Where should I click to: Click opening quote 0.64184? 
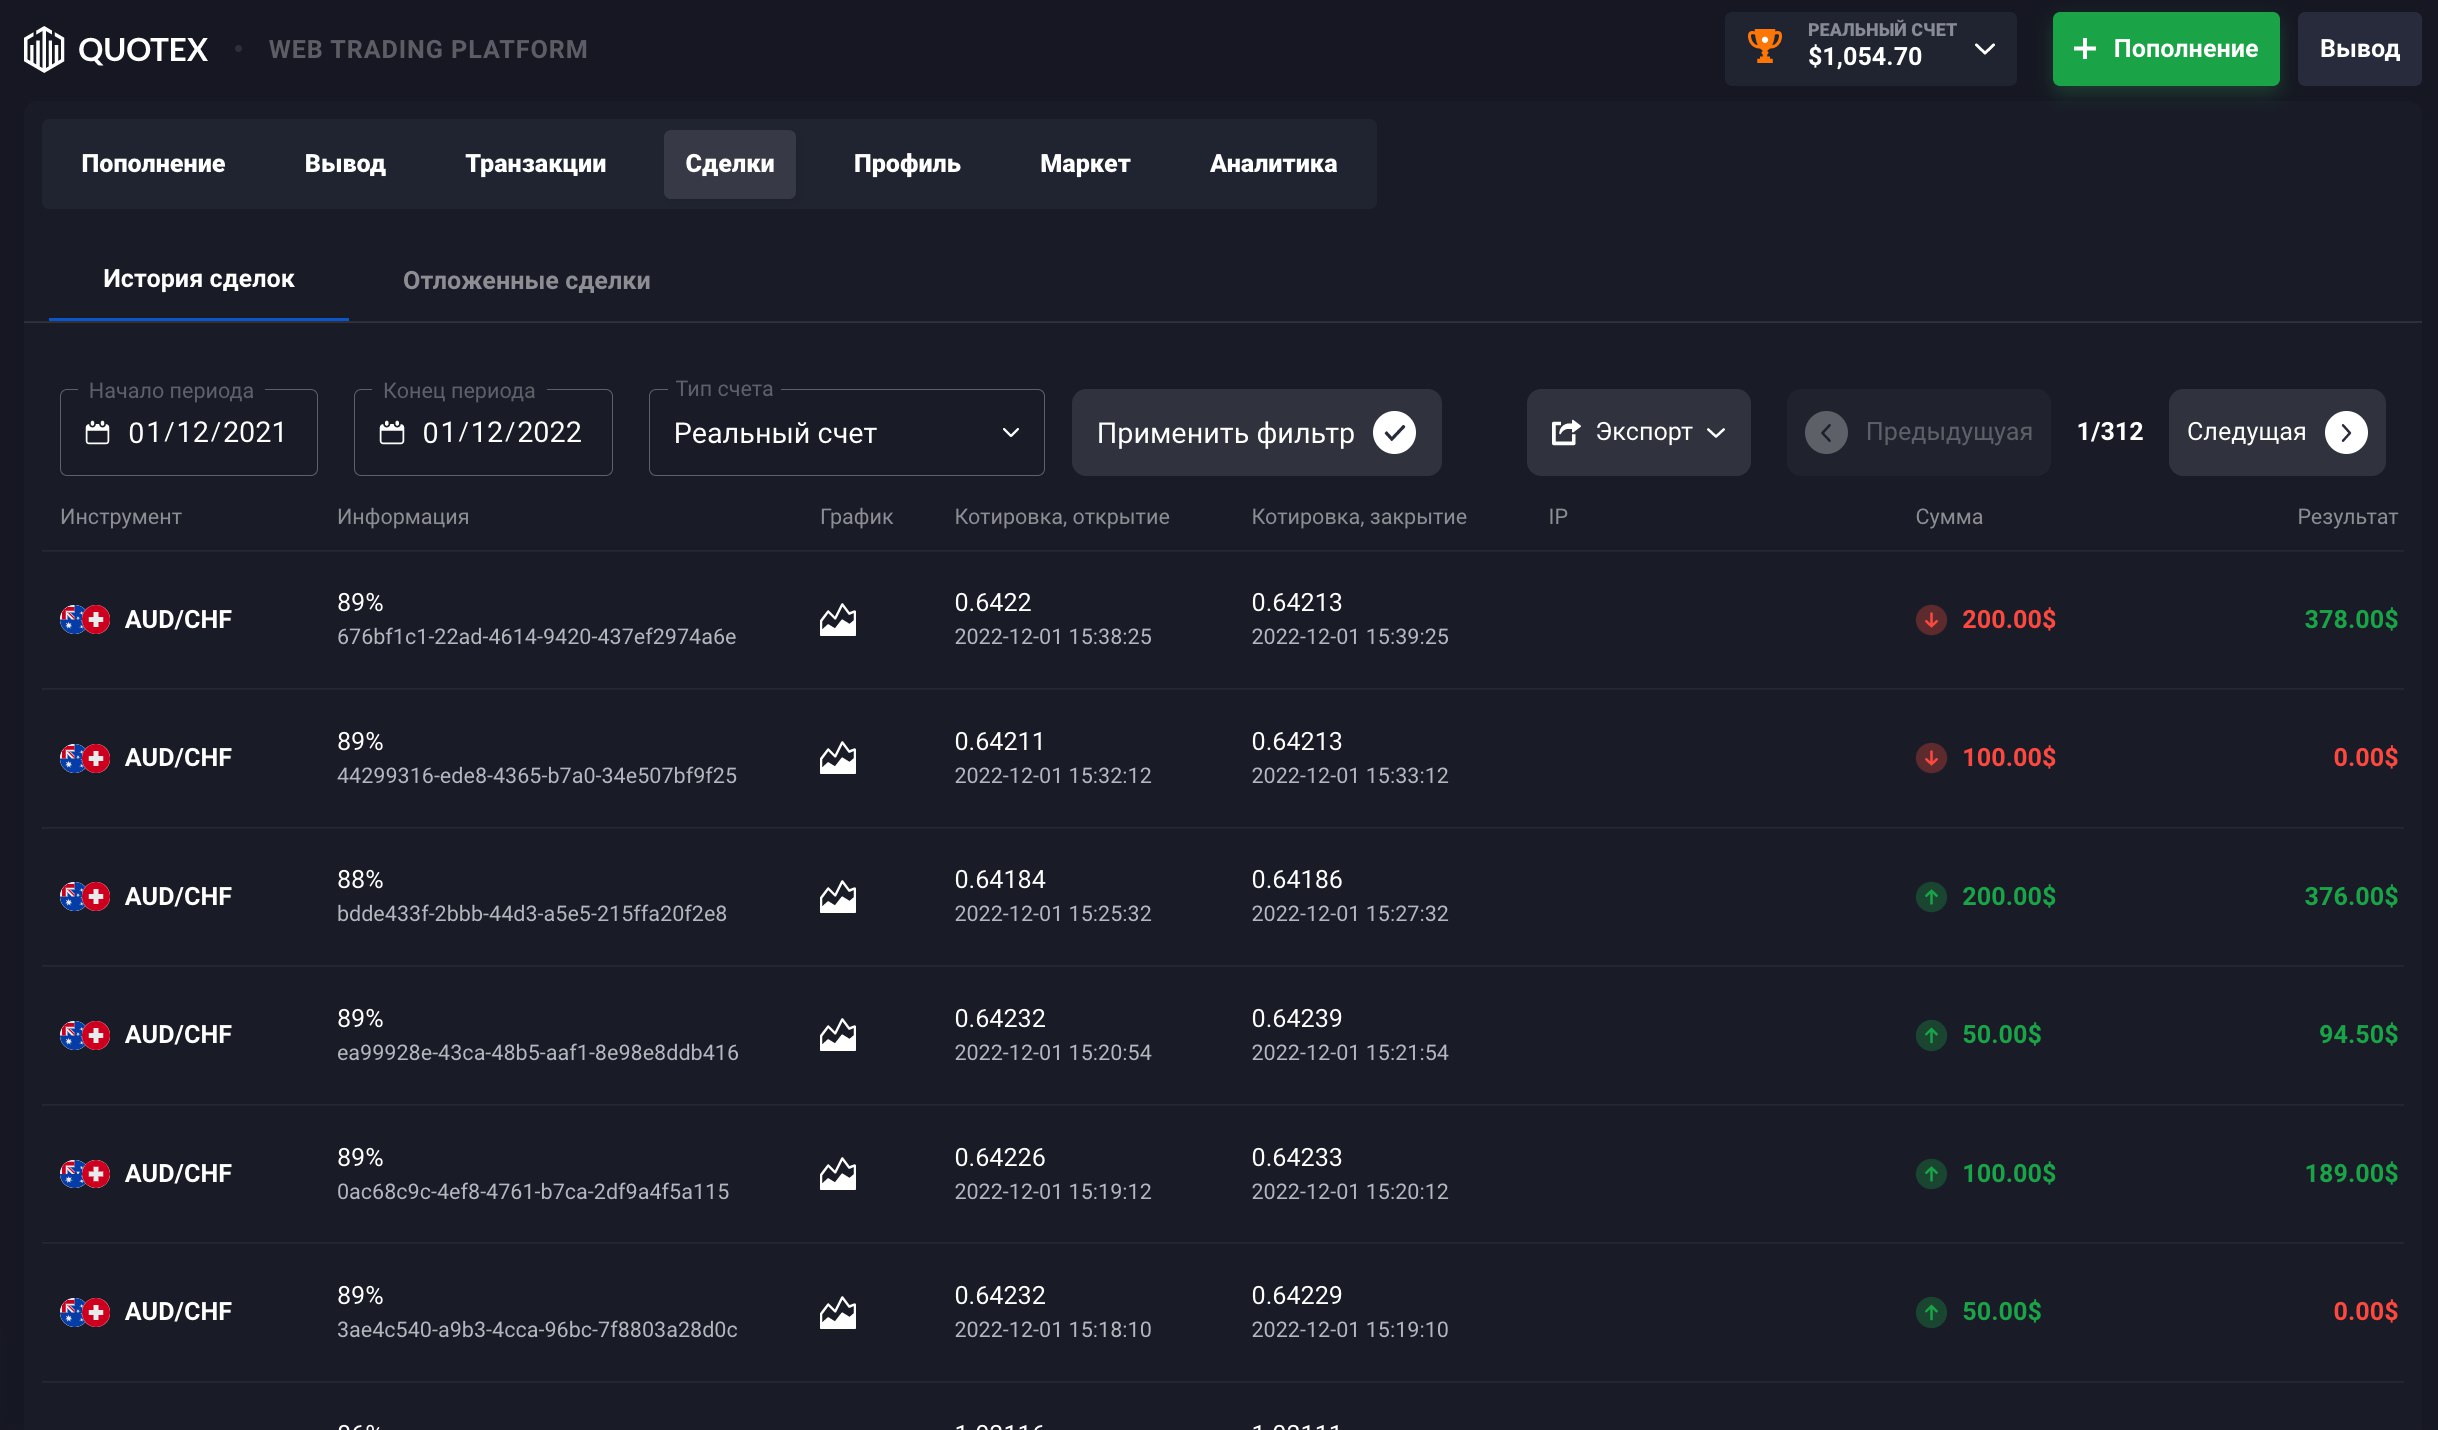1000,880
